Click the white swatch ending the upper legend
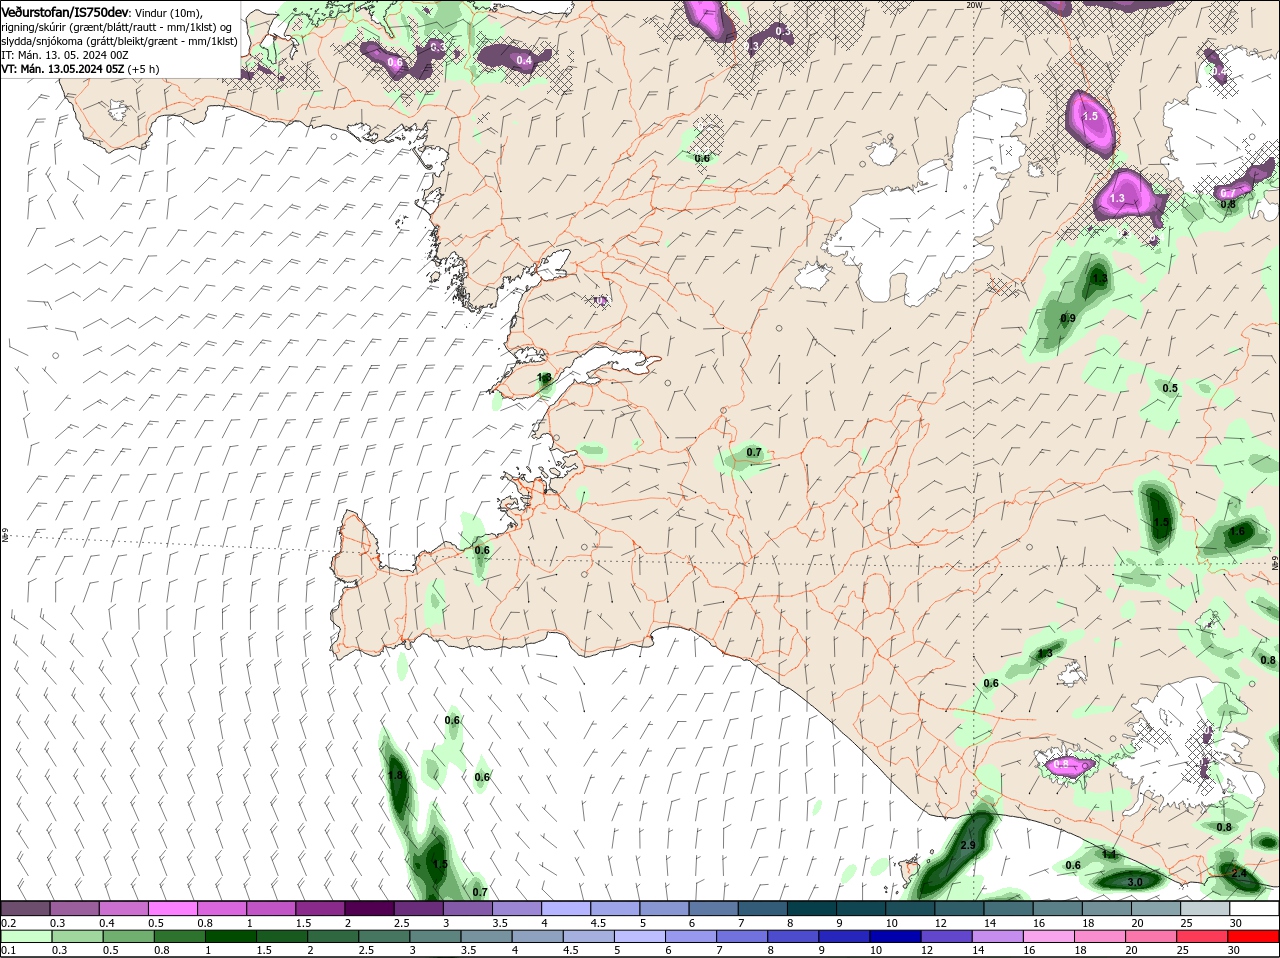The image size is (1280, 958). pos(1253,908)
